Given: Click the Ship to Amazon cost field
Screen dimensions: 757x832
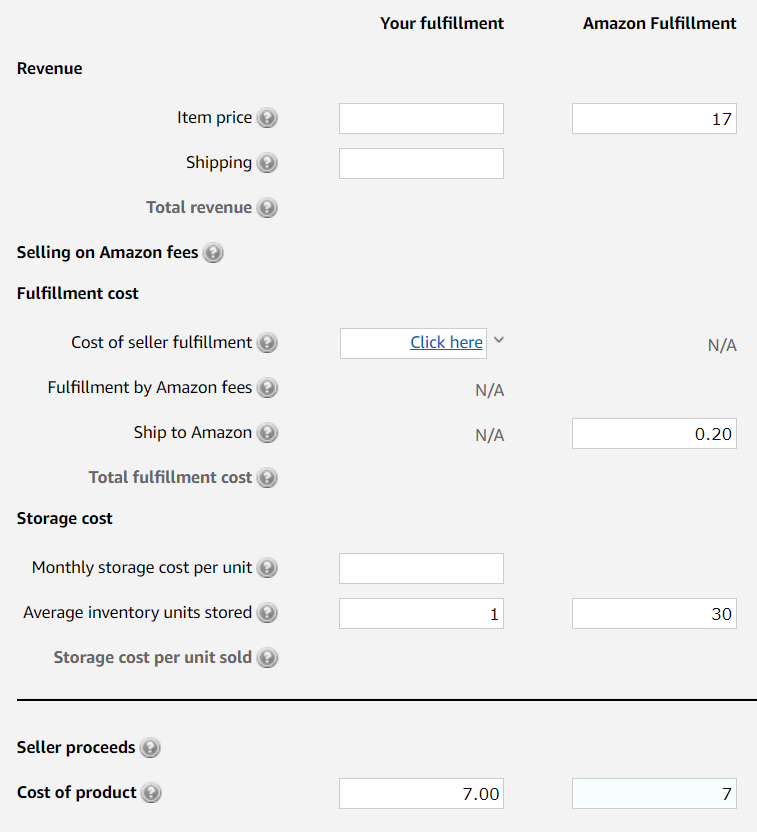Looking at the screenshot, I should [654, 433].
